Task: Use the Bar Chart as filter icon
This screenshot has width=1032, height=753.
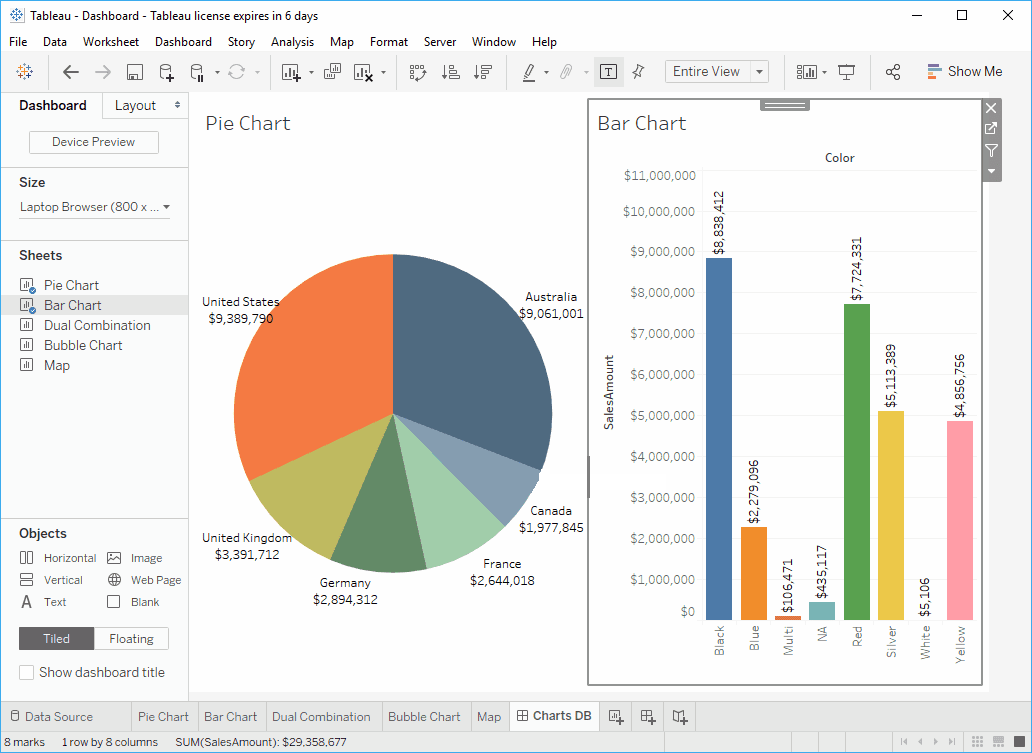Action: point(991,150)
